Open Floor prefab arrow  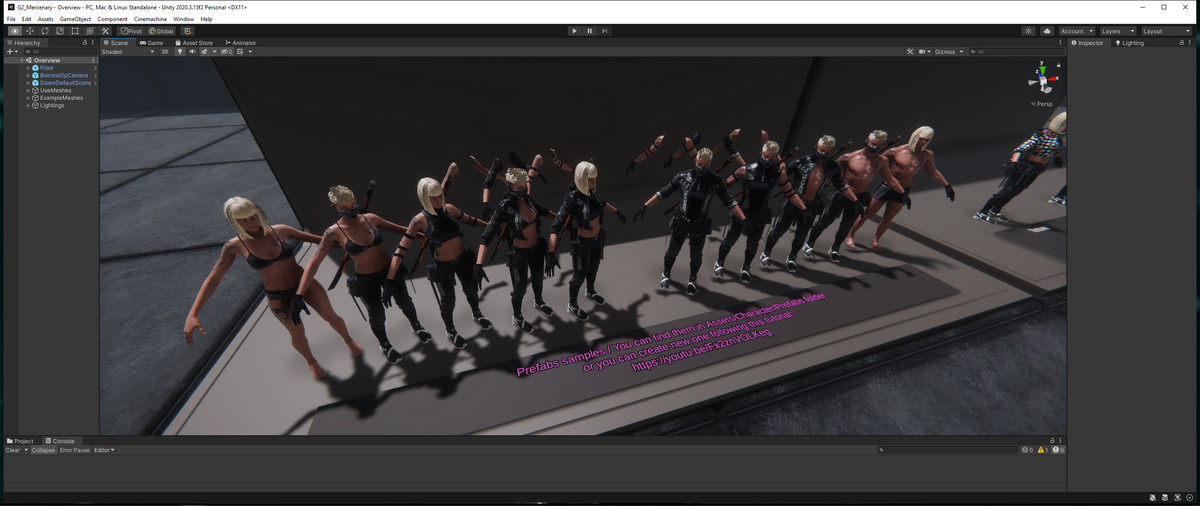coord(95,68)
